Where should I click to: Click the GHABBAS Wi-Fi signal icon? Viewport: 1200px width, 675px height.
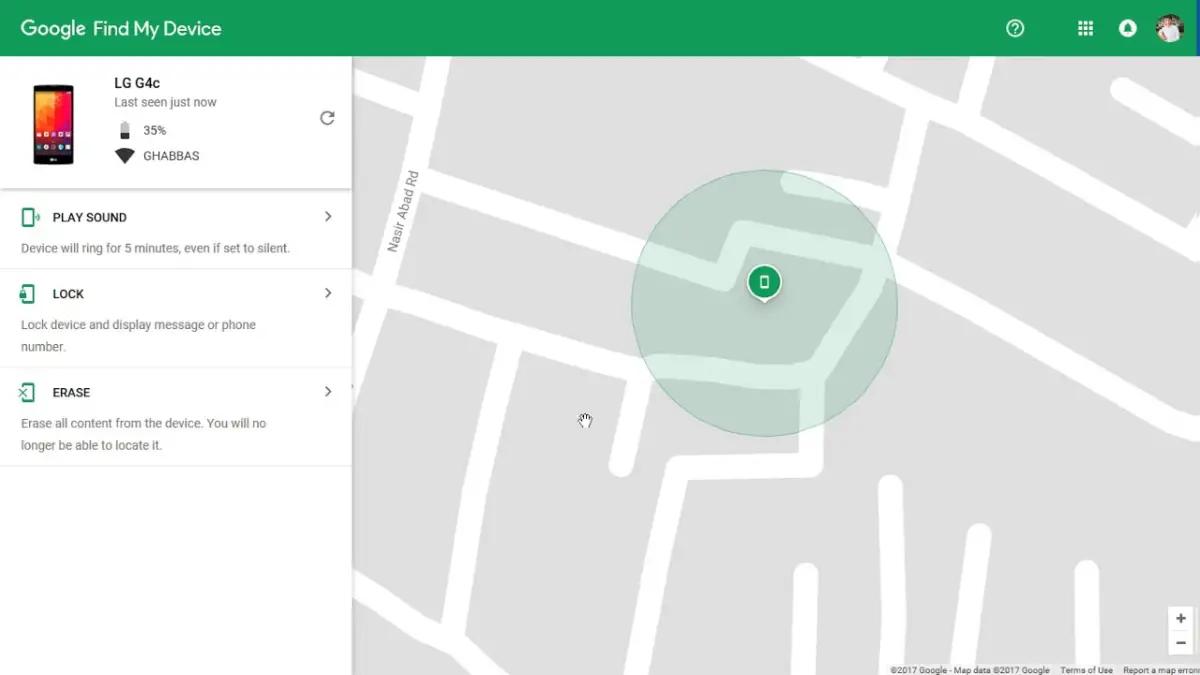[x=125, y=156]
